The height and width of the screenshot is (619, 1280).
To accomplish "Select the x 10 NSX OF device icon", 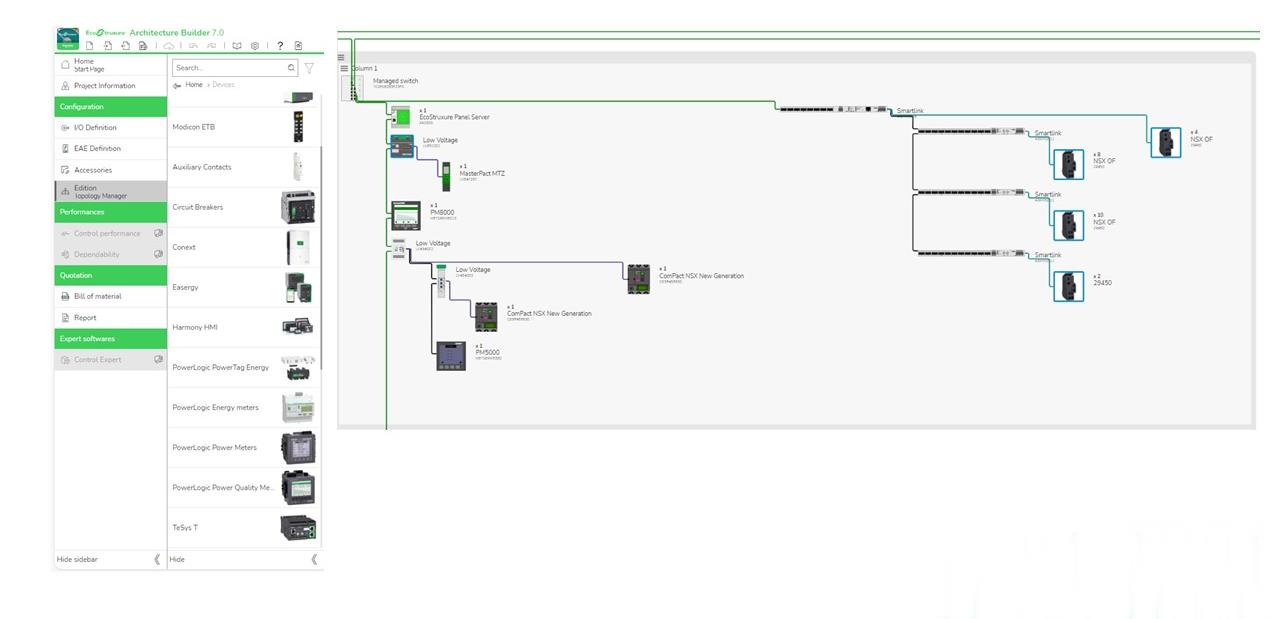I will click(1069, 225).
